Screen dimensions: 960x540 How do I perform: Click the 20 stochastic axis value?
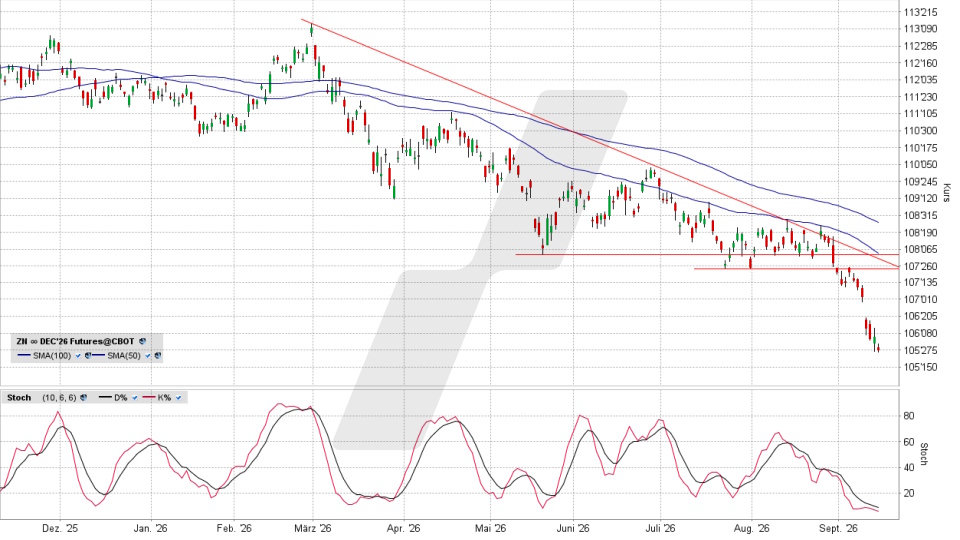click(x=909, y=493)
